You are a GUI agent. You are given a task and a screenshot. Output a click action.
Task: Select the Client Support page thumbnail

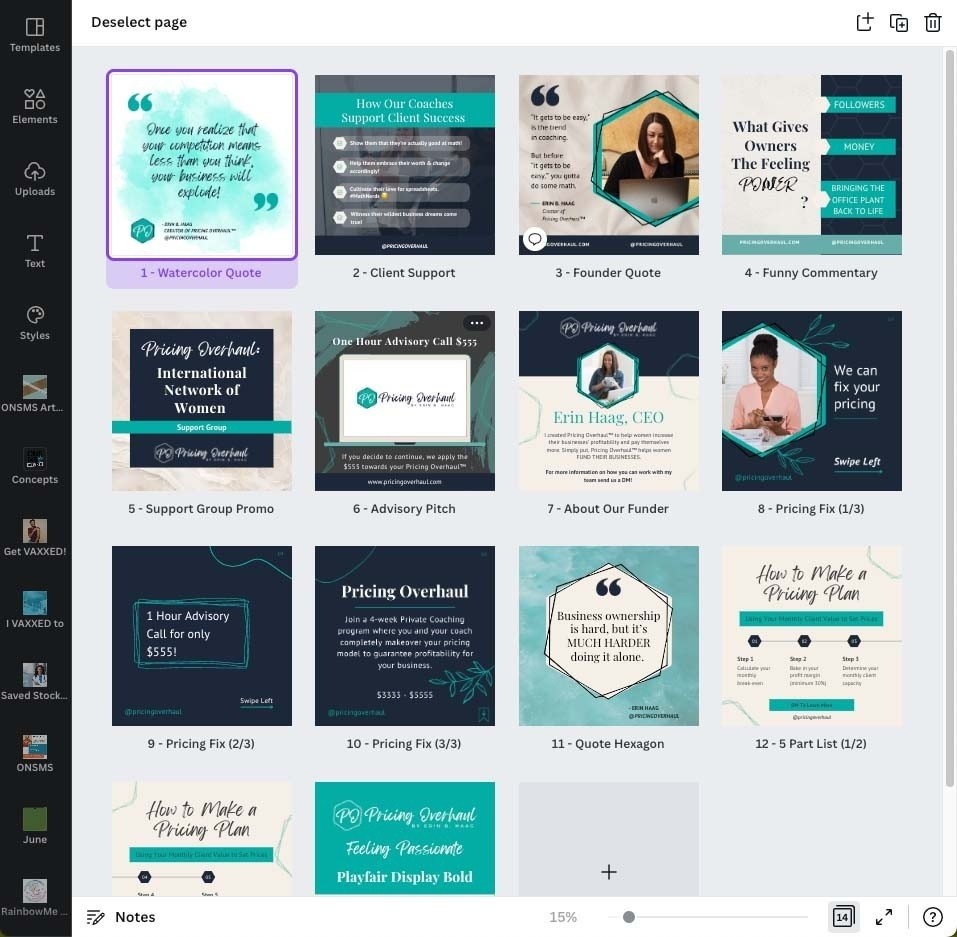coord(405,165)
